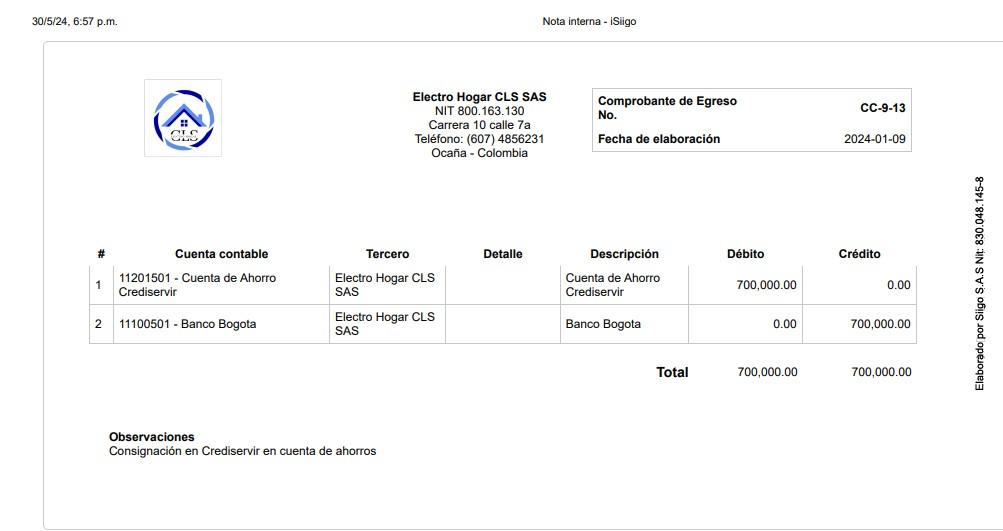Click the Banco Bogota description cell
This screenshot has height=531, width=1003.
[603, 324]
